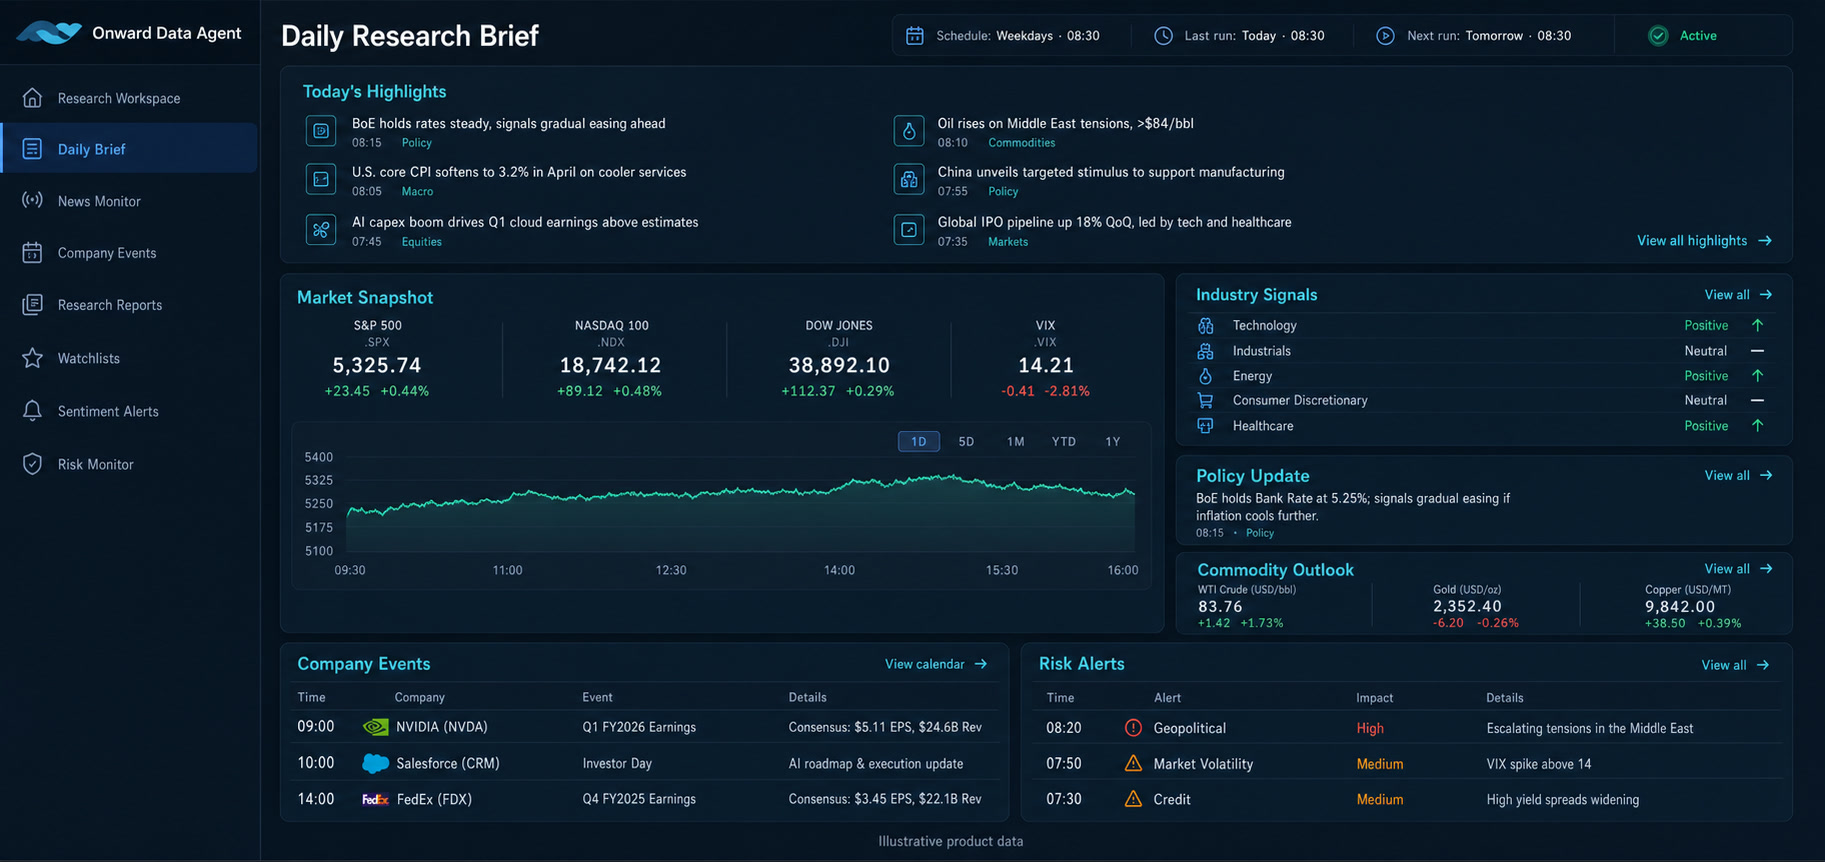
Task: Click the S&P 500 value 5,325.74
Action: click(377, 365)
